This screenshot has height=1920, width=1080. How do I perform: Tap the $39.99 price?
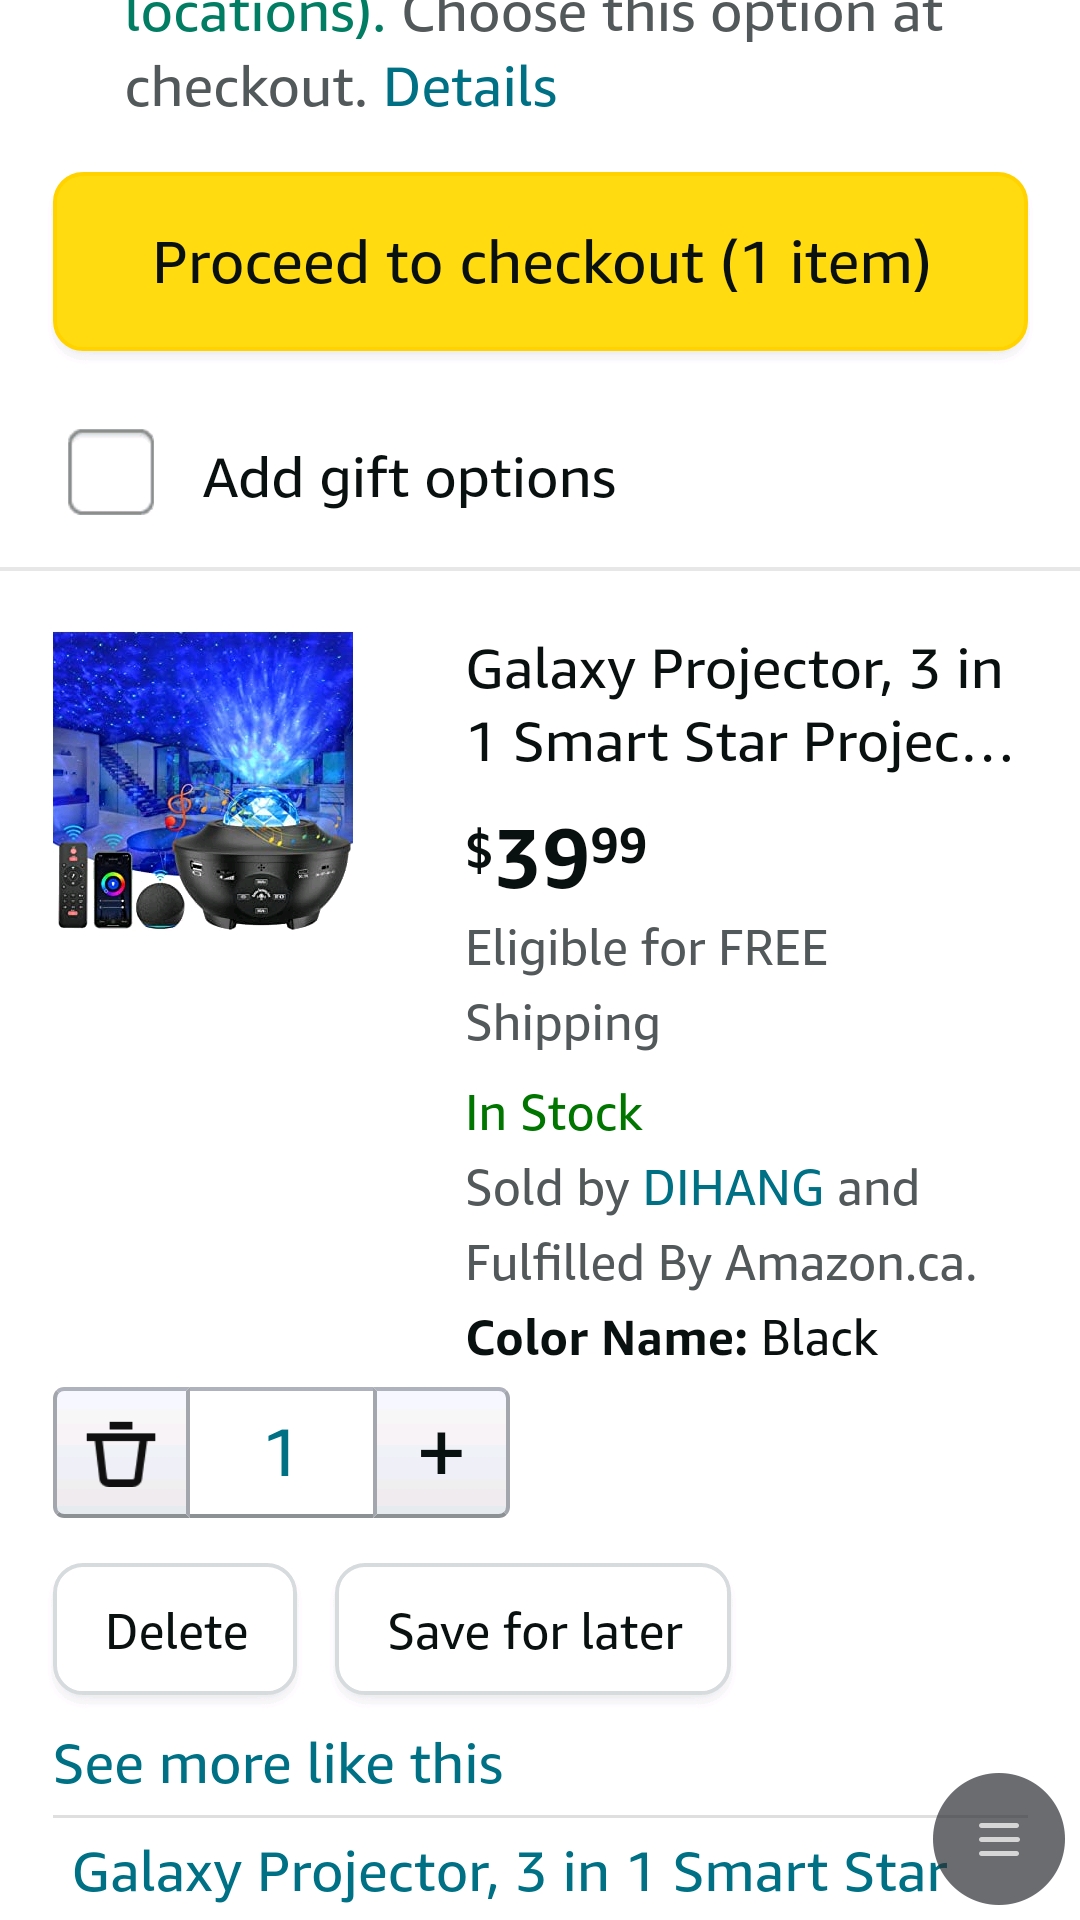(556, 857)
